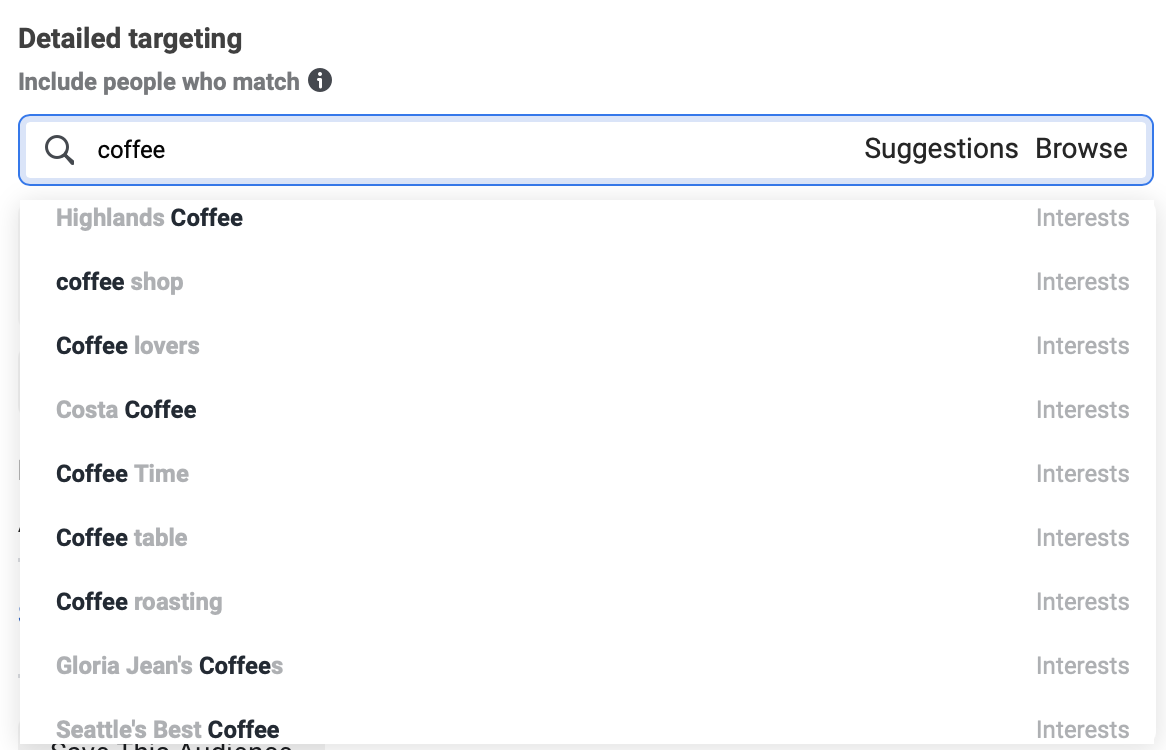Viewport: 1166px width, 750px height.
Task: Open the Browse option in the search bar
Action: [x=1081, y=149]
